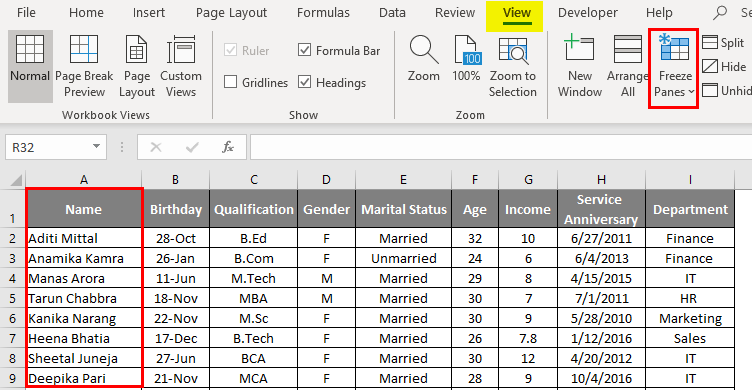Click inside the formula bar input

coord(501,147)
